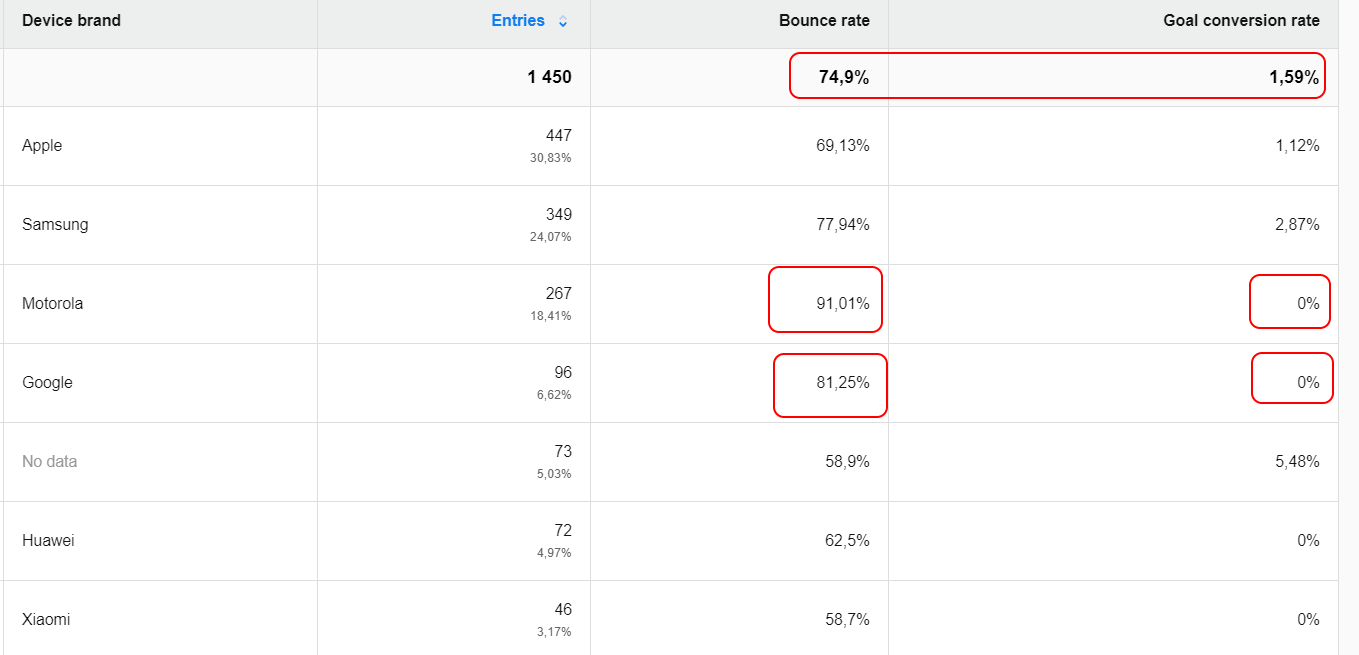Click the Bounce rate column header
The width and height of the screenshot is (1359, 655).
(x=824, y=21)
